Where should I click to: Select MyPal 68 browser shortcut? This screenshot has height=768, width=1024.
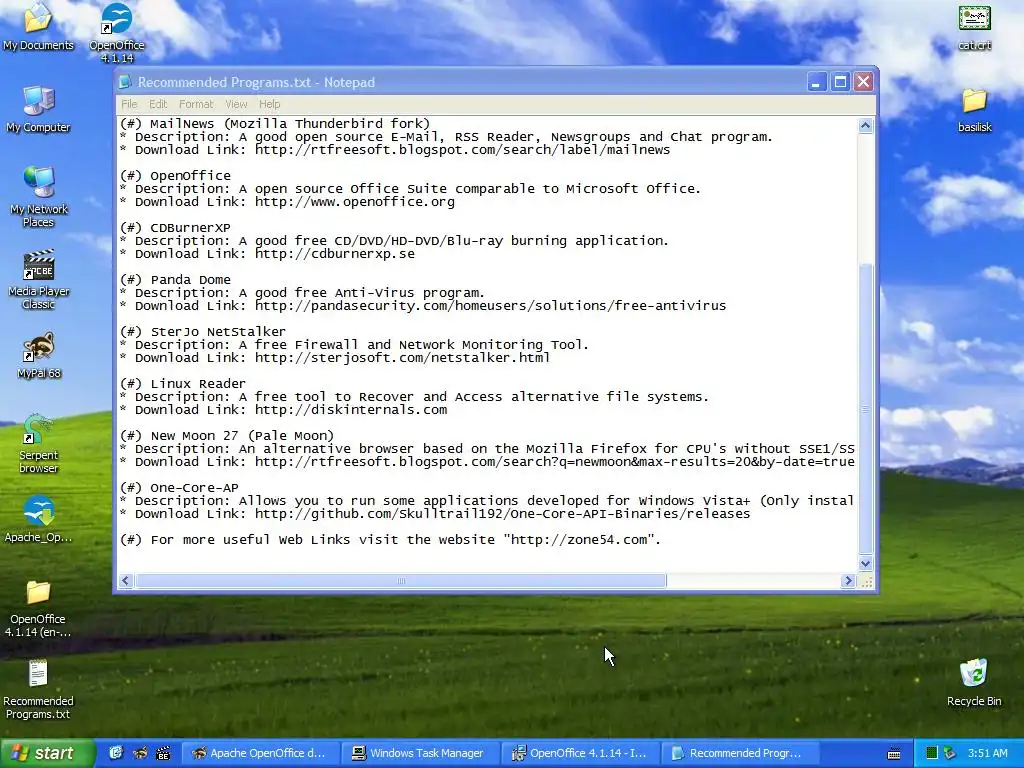(38, 355)
